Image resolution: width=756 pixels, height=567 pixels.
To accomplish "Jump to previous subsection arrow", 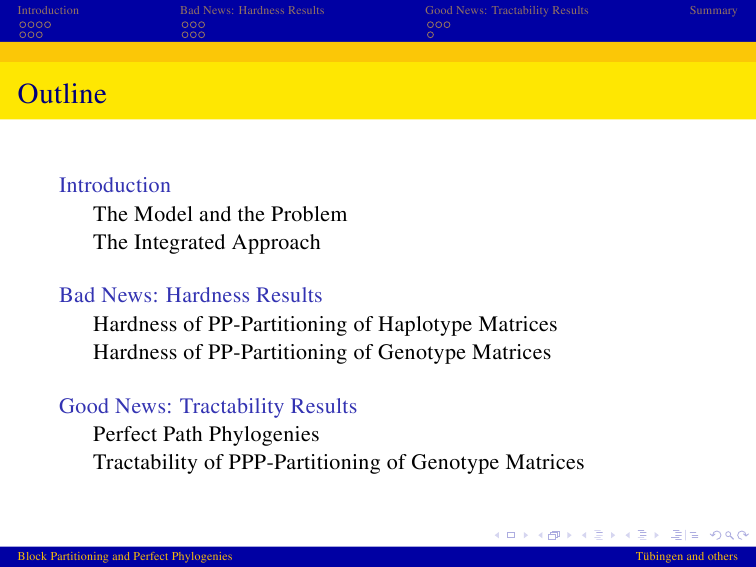I will coord(584,535).
